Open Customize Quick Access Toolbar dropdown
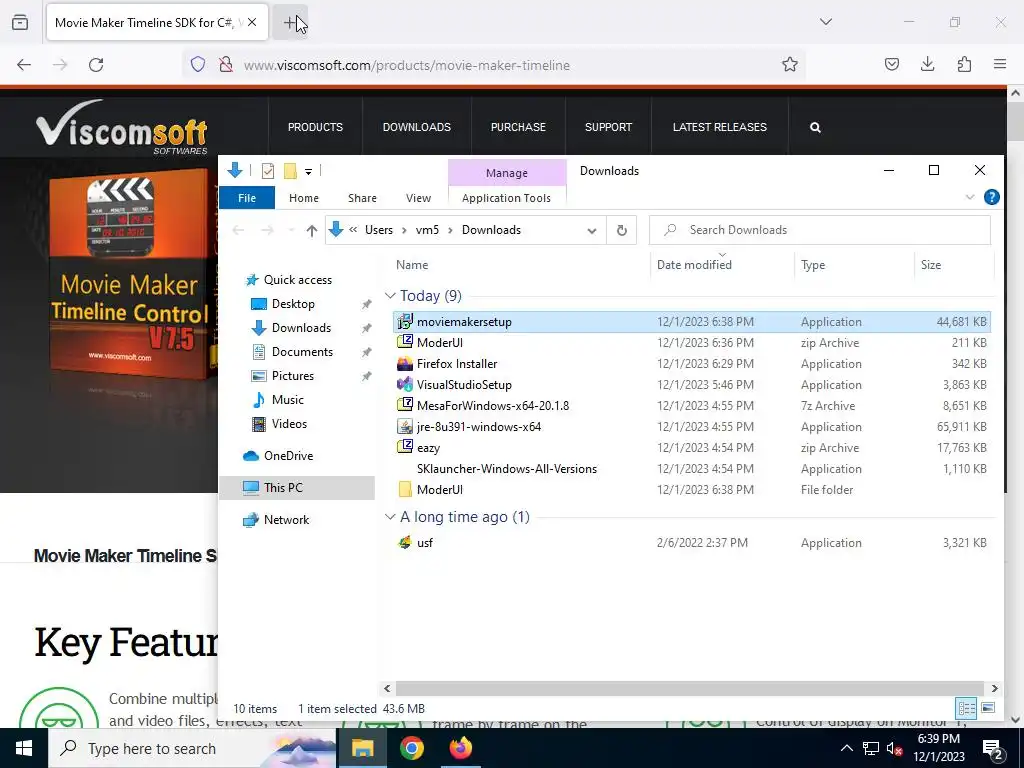 click(308, 172)
